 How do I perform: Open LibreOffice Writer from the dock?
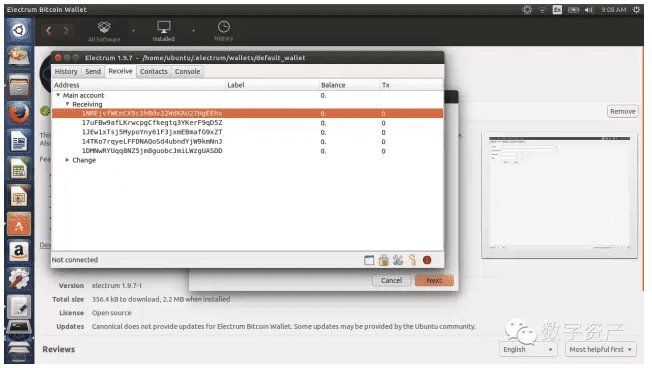[19, 141]
